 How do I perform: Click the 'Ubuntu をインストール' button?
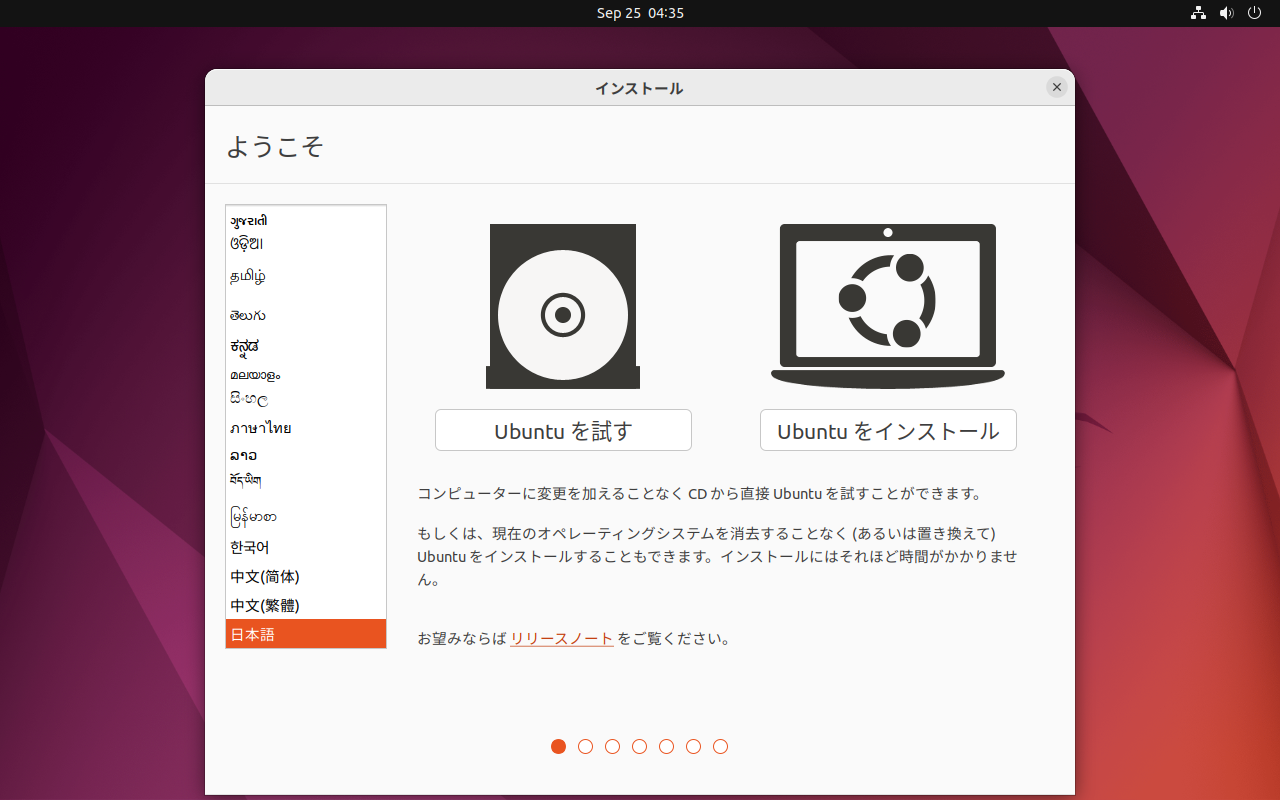888,431
